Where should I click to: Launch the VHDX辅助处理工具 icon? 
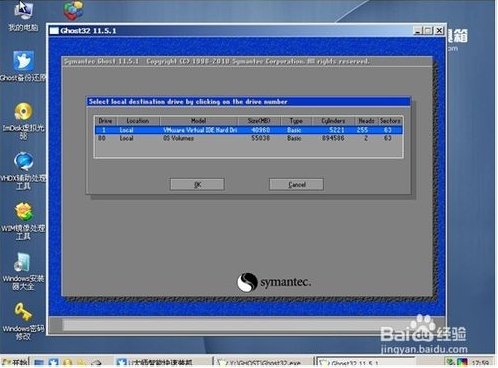coord(23,171)
